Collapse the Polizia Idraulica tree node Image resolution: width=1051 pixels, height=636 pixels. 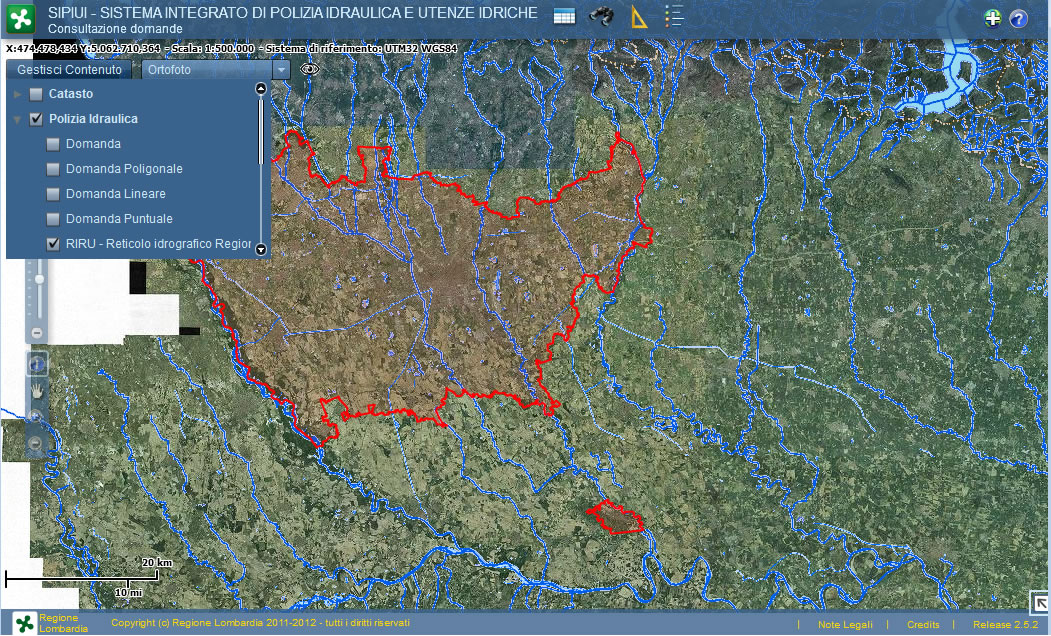coord(17,119)
